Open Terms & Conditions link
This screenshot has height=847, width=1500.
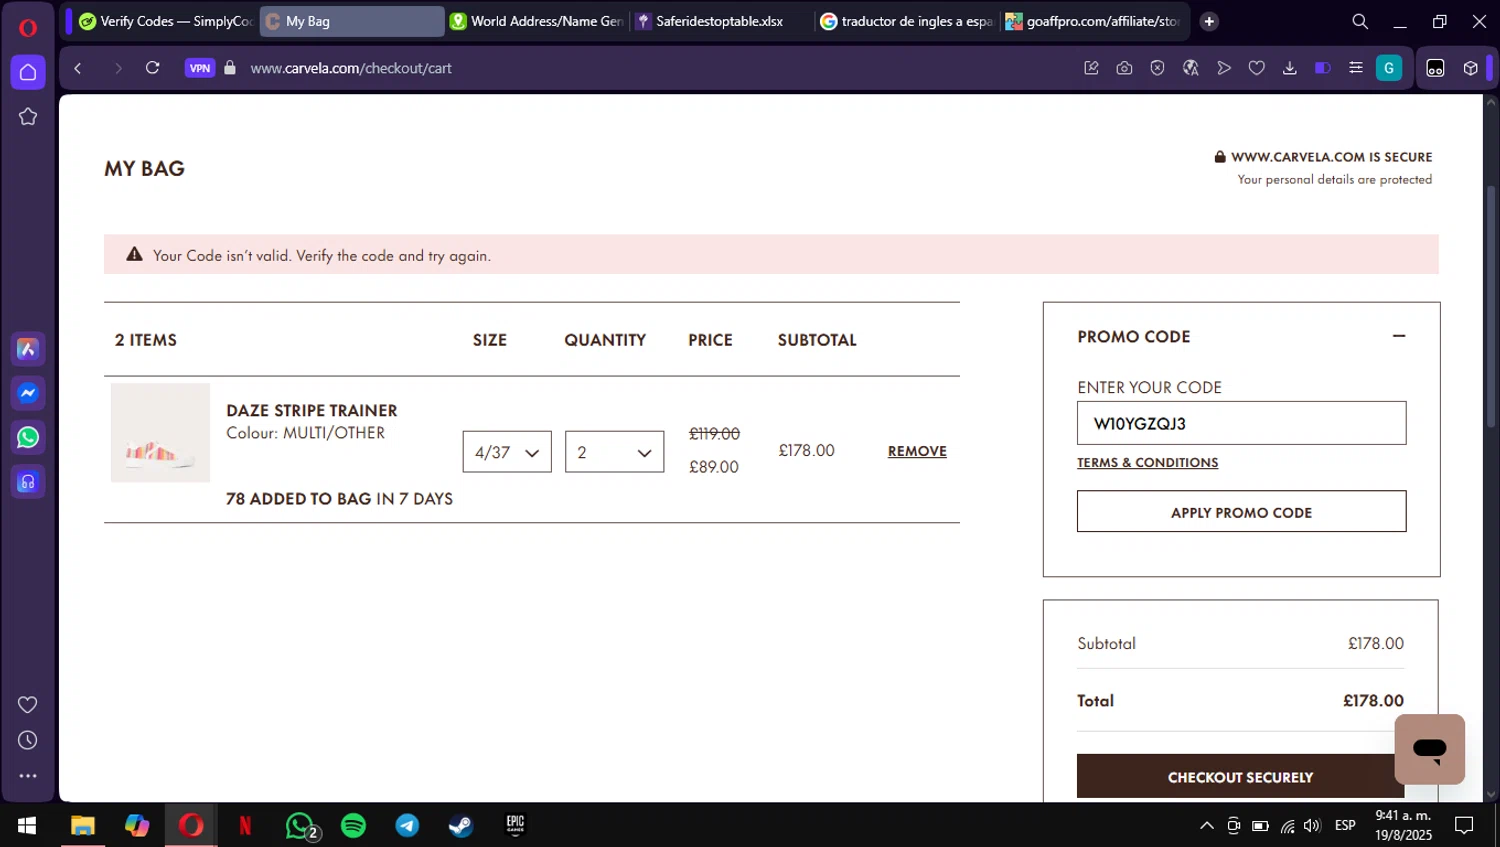point(1147,463)
